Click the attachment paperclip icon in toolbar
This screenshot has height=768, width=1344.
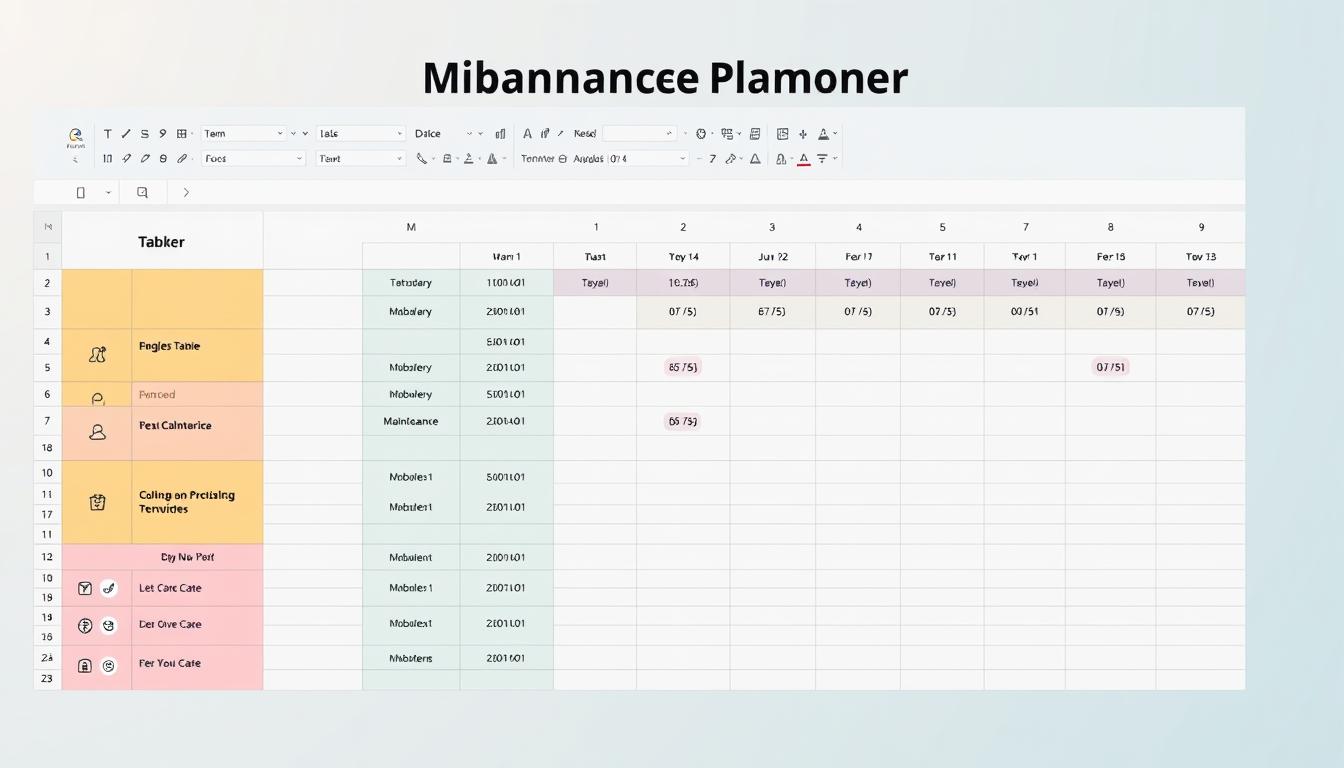click(182, 158)
